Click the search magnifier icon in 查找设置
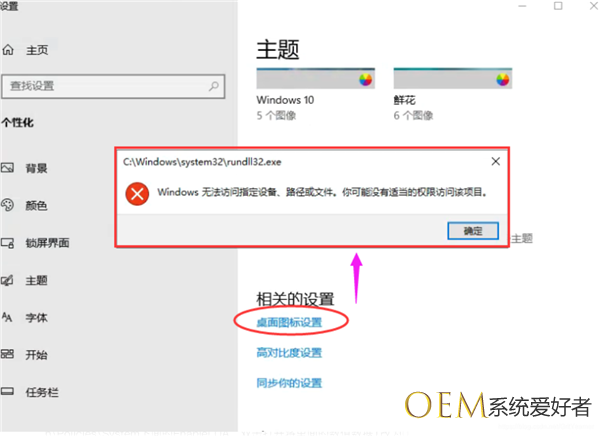 [214, 86]
